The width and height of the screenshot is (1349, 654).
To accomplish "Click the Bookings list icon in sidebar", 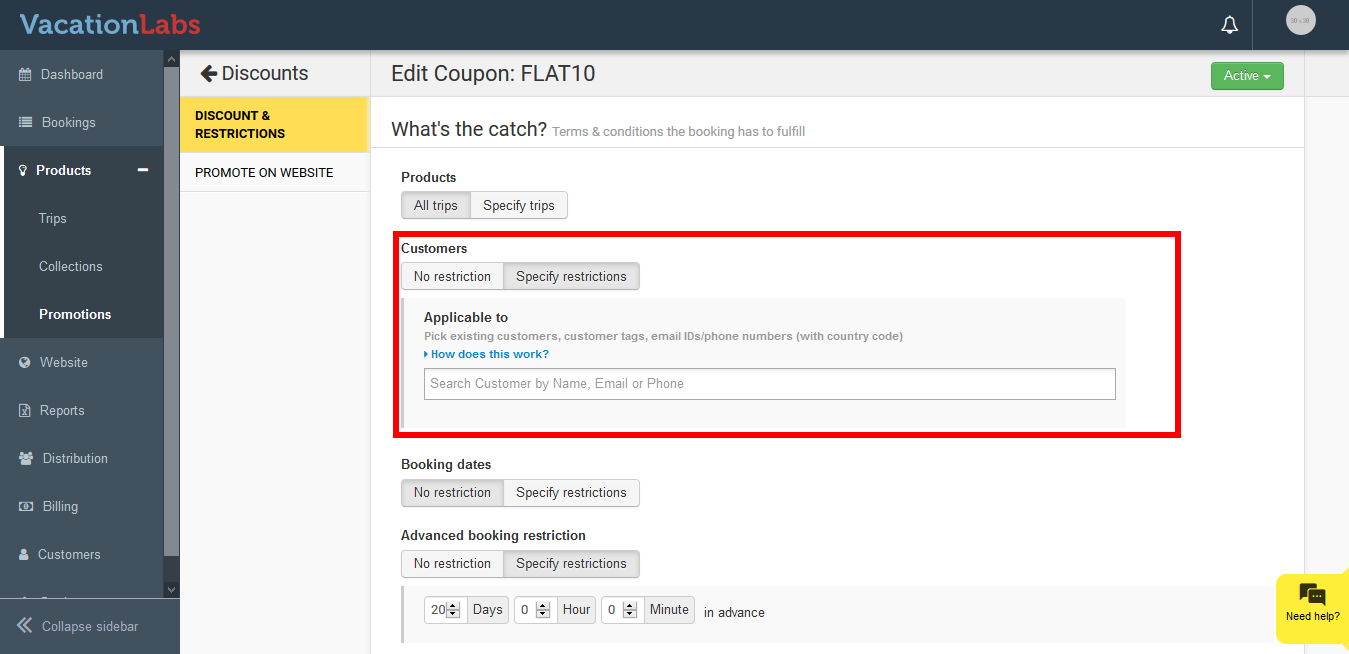I will pos(25,123).
